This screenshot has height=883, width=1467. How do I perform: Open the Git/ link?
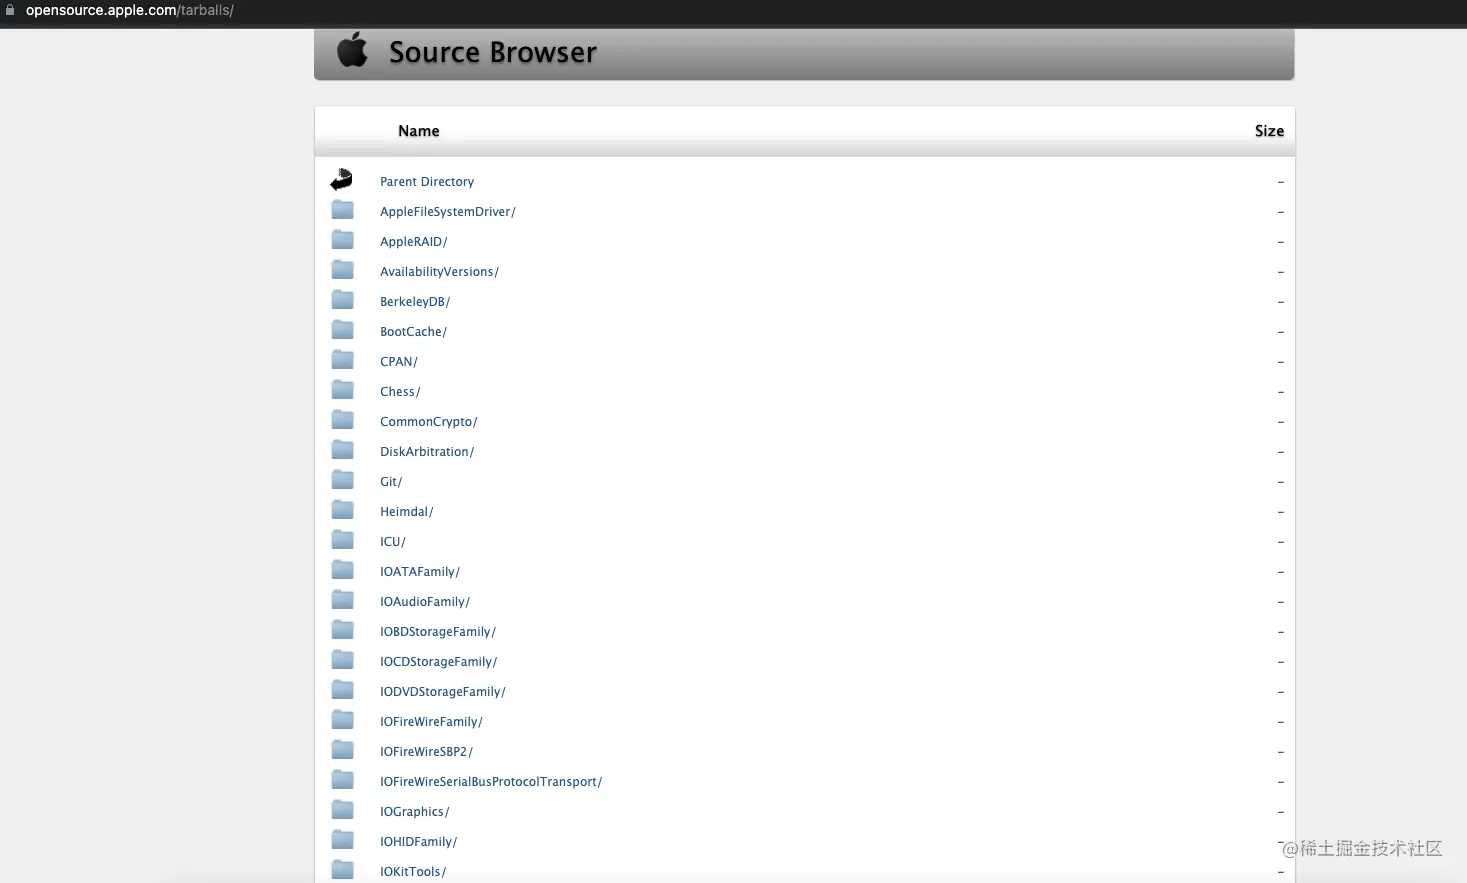[391, 482]
